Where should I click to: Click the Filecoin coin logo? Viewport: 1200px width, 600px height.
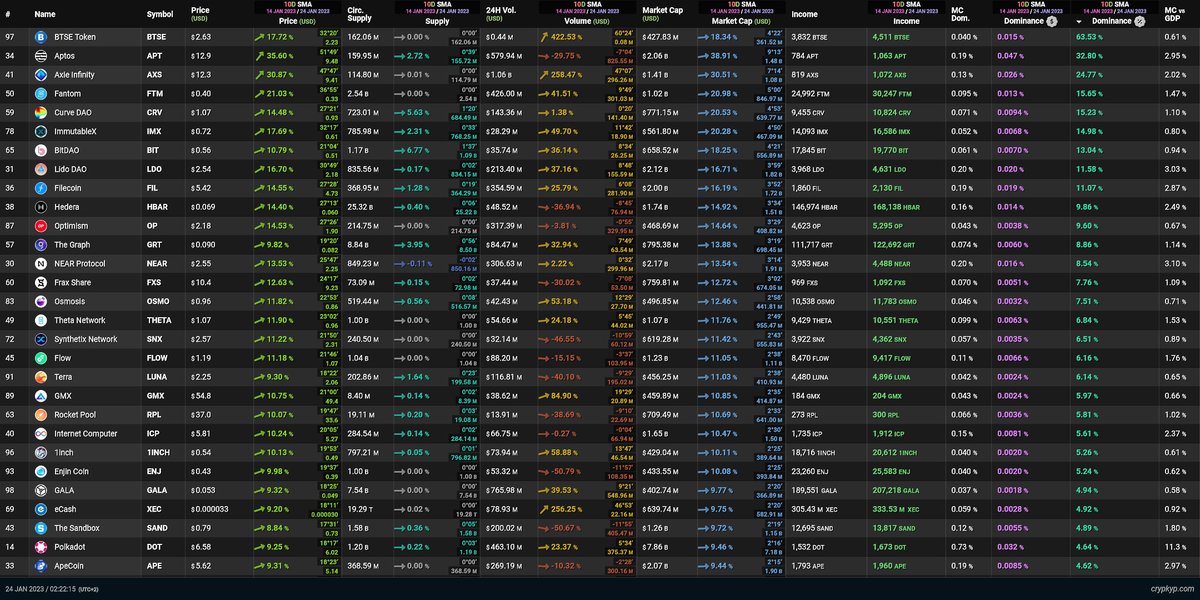coord(41,188)
